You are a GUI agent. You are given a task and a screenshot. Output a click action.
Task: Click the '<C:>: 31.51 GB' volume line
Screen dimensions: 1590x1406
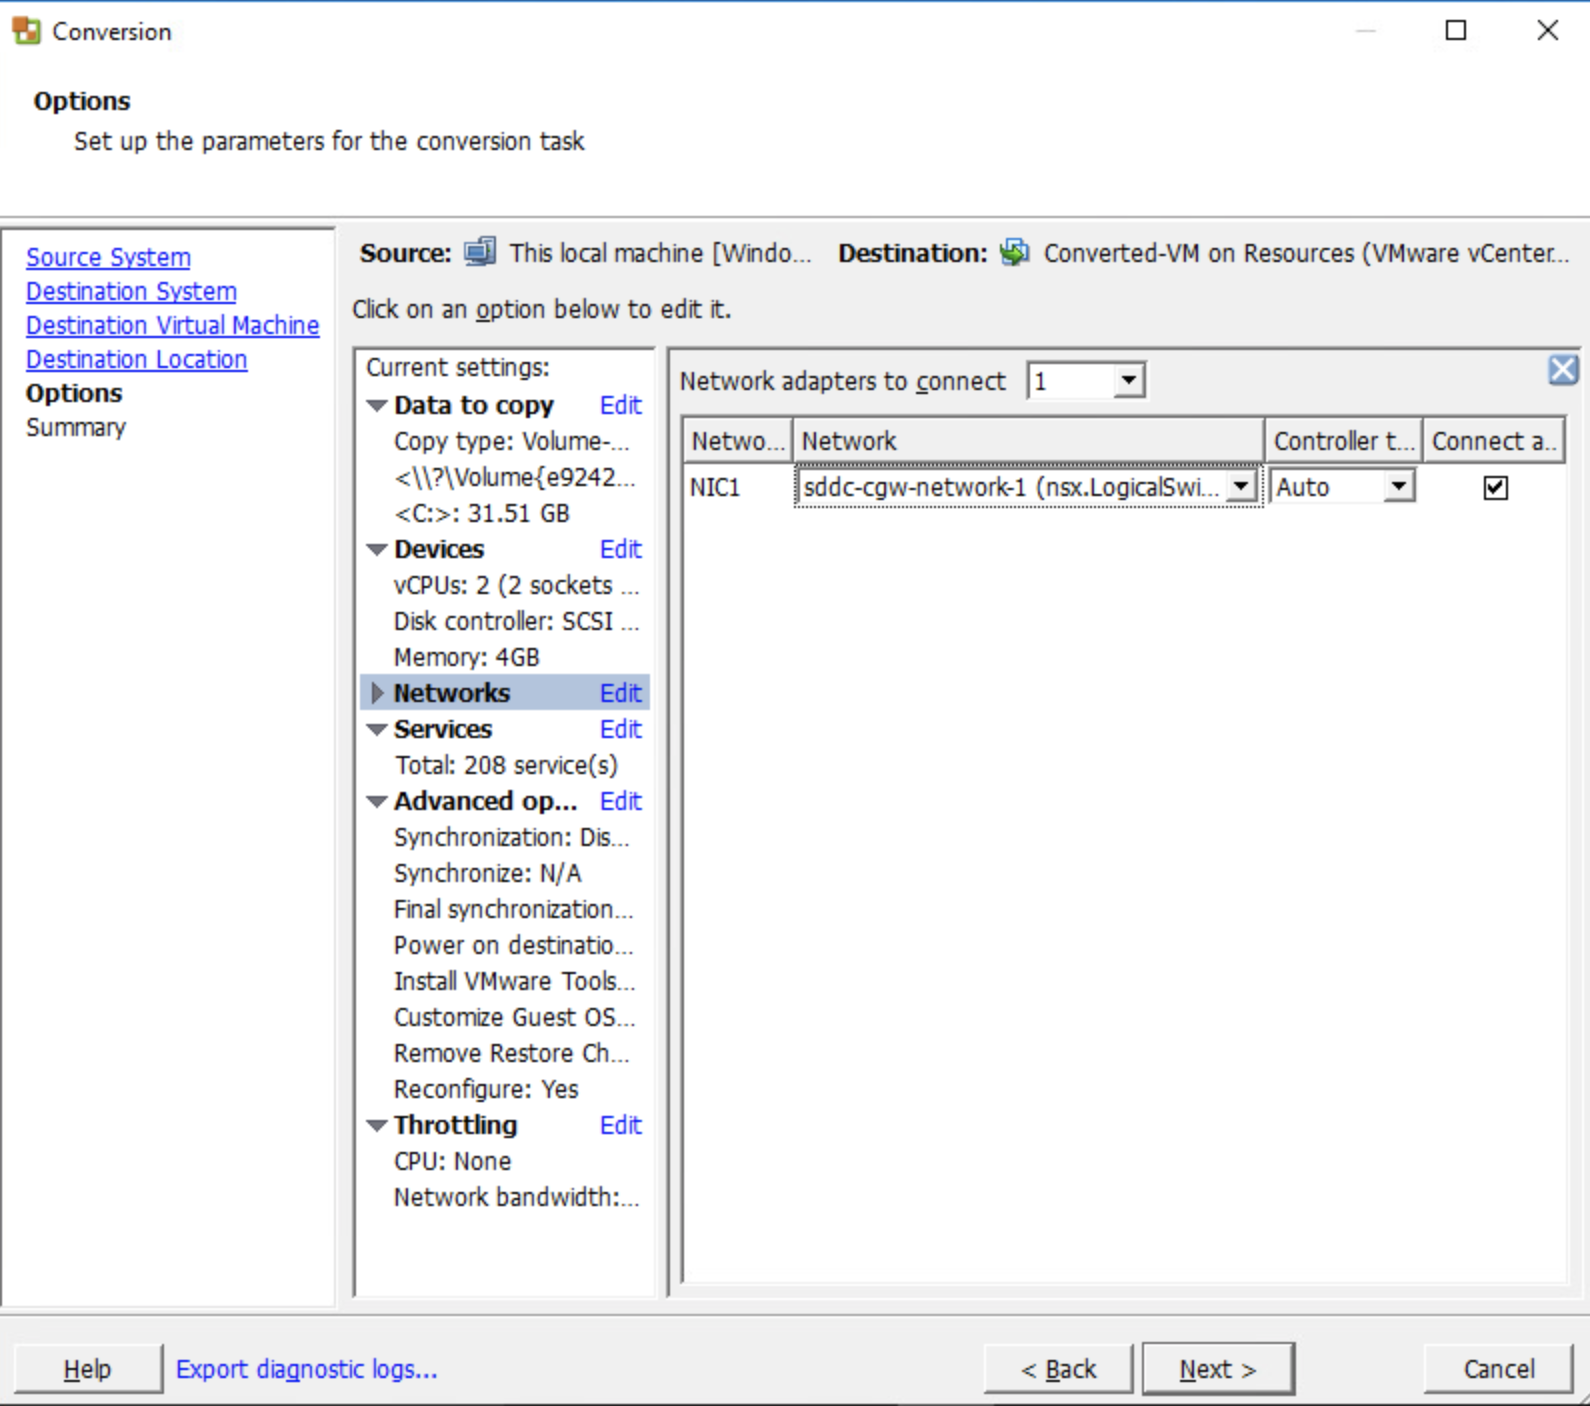[x=482, y=513]
